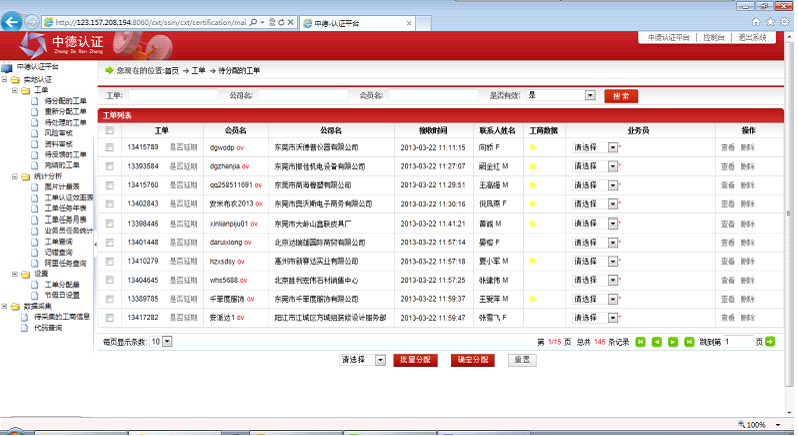Select all rows via header checkbox
Screen dimensions: 798x436
click(x=110, y=131)
